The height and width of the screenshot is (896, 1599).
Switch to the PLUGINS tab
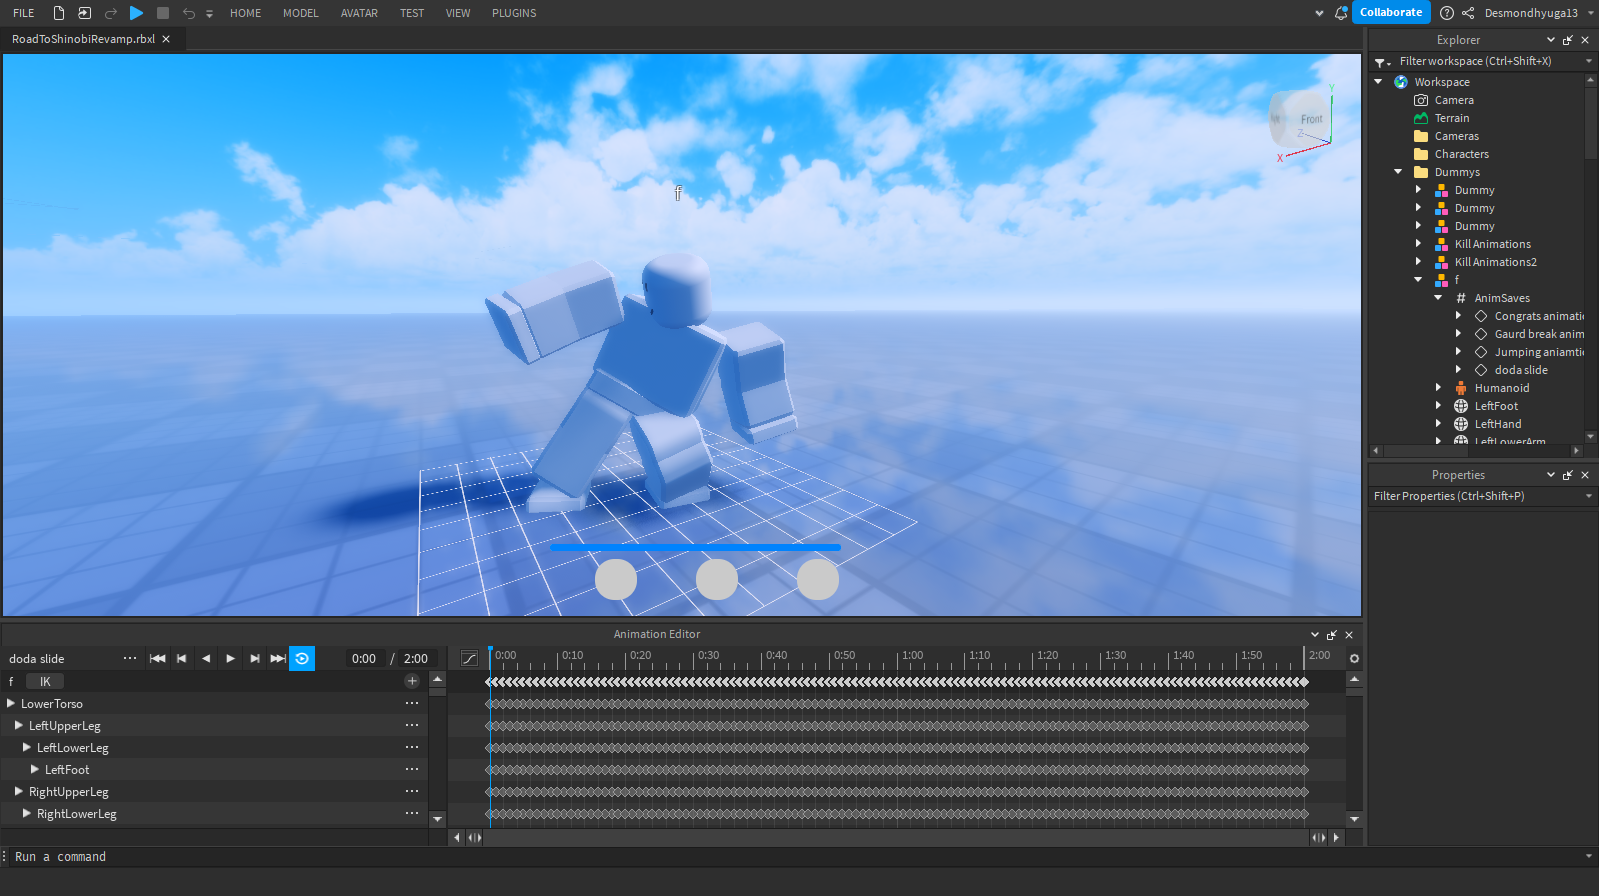coord(514,13)
